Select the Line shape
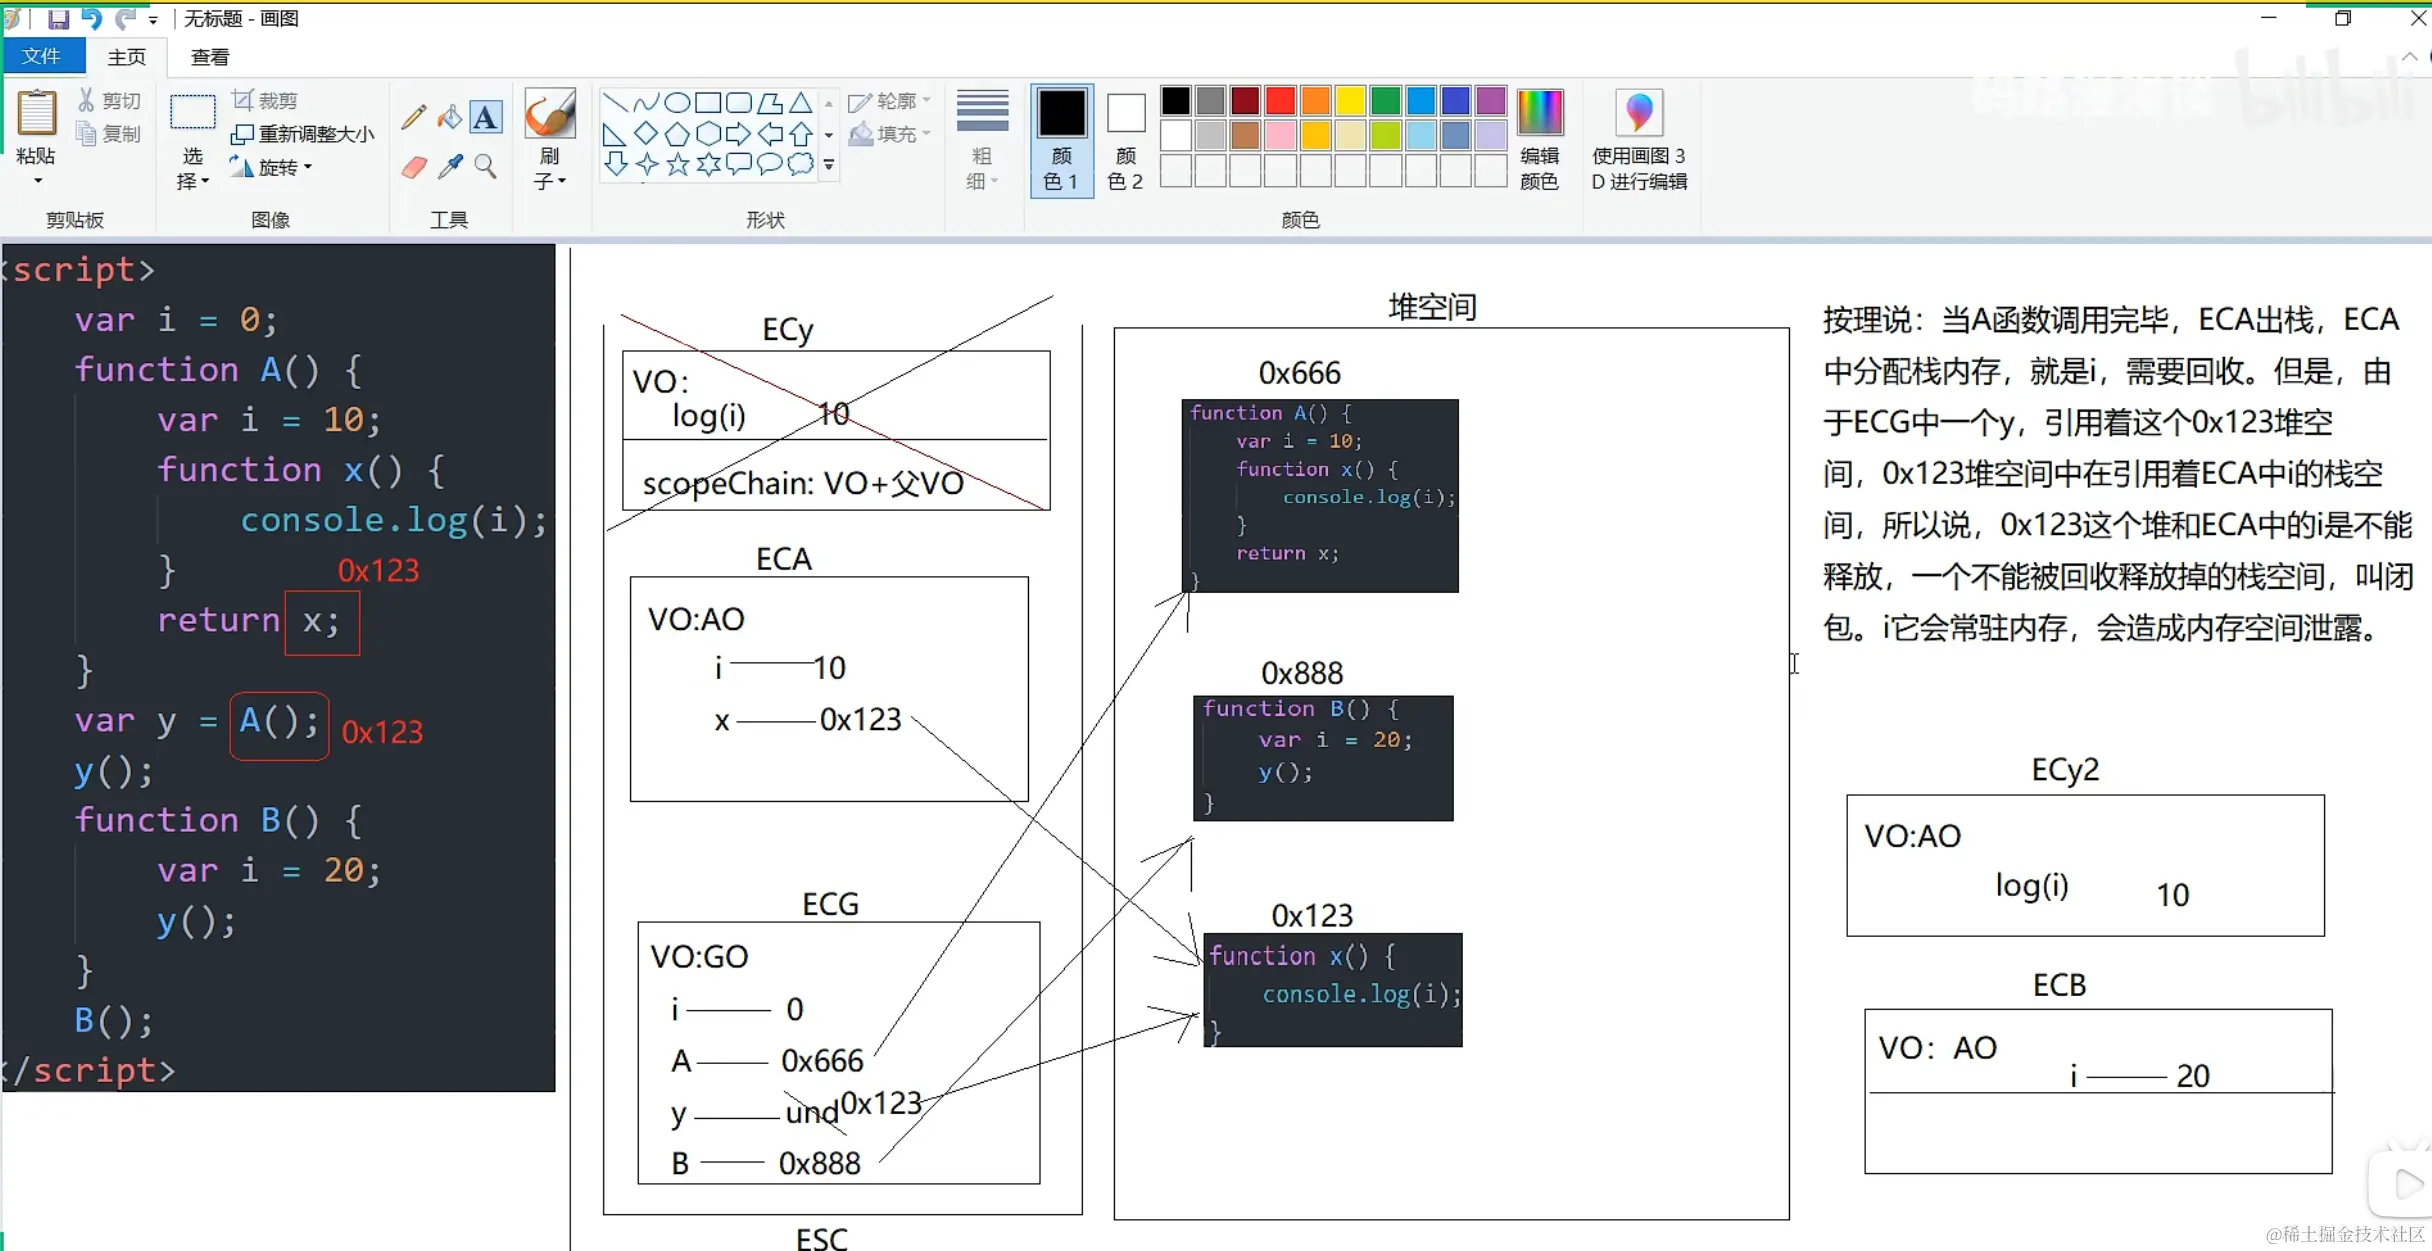Viewport: 2432px width, 1251px height. coord(616,102)
